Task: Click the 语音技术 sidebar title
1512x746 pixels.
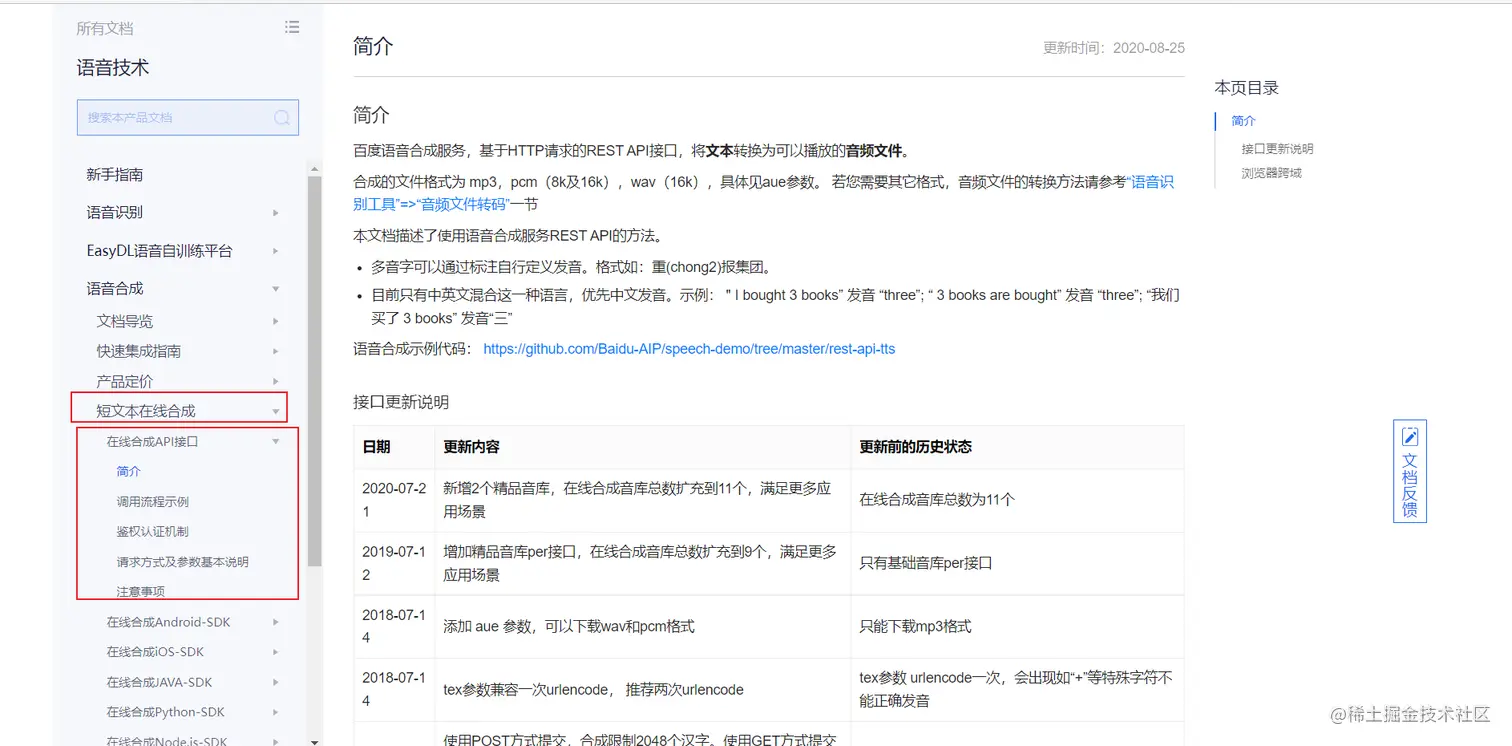Action: tap(113, 68)
